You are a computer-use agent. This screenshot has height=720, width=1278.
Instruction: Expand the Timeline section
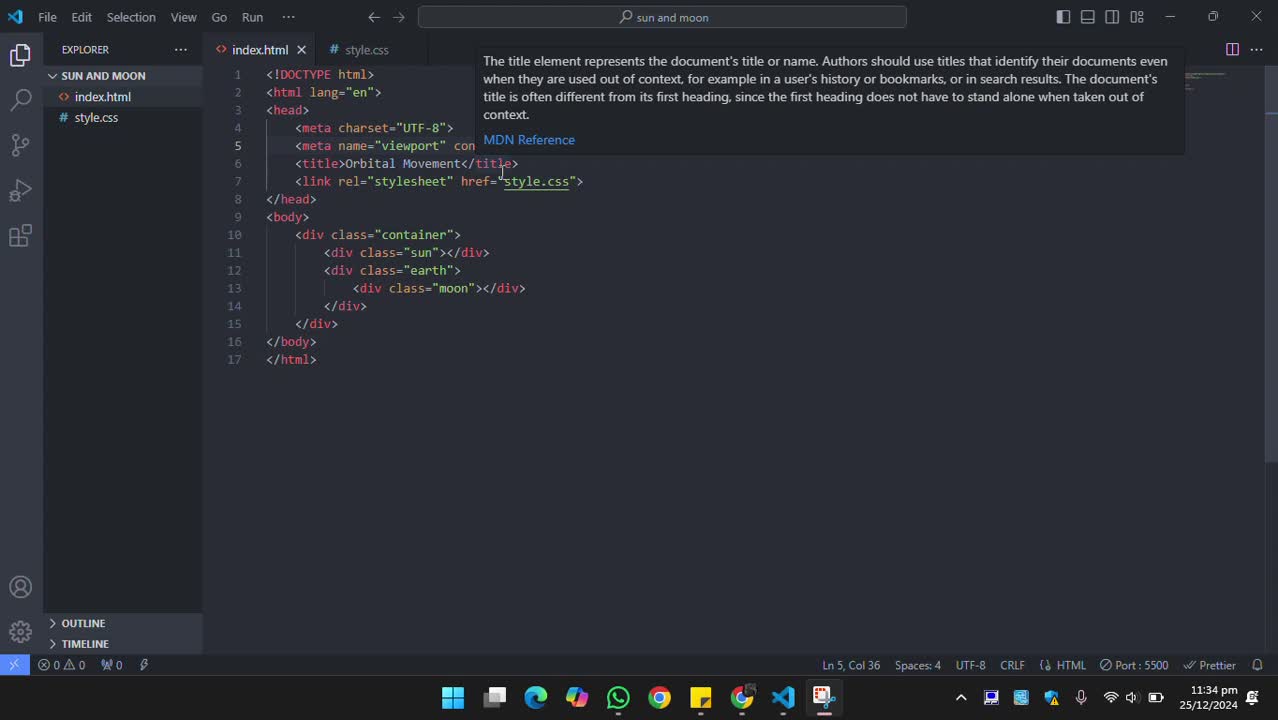point(85,644)
